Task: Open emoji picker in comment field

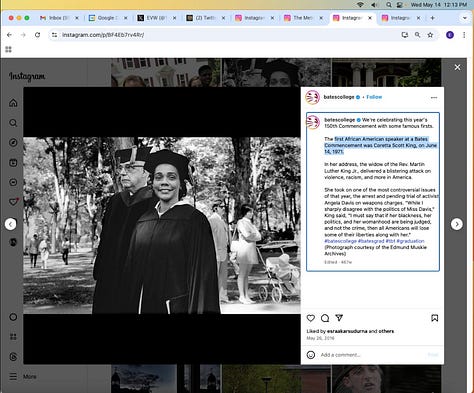Action: coord(311,355)
